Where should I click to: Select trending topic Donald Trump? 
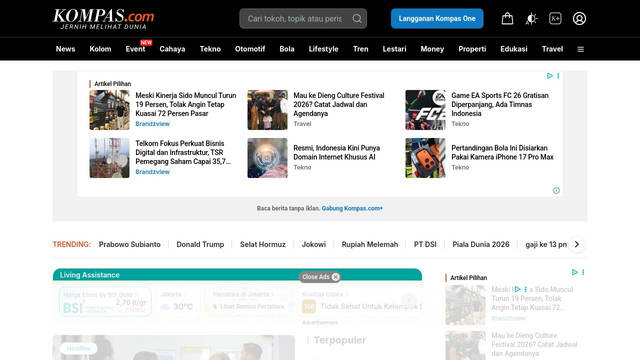200,244
